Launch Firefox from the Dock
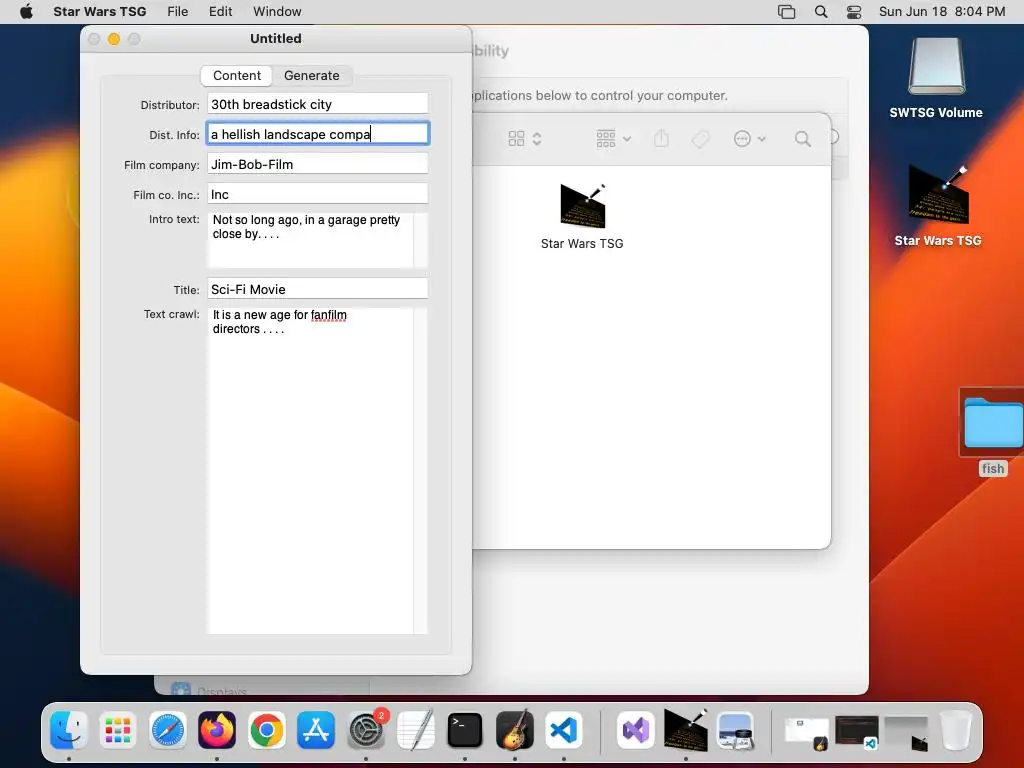Viewport: 1024px width, 768px height. point(217,729)
